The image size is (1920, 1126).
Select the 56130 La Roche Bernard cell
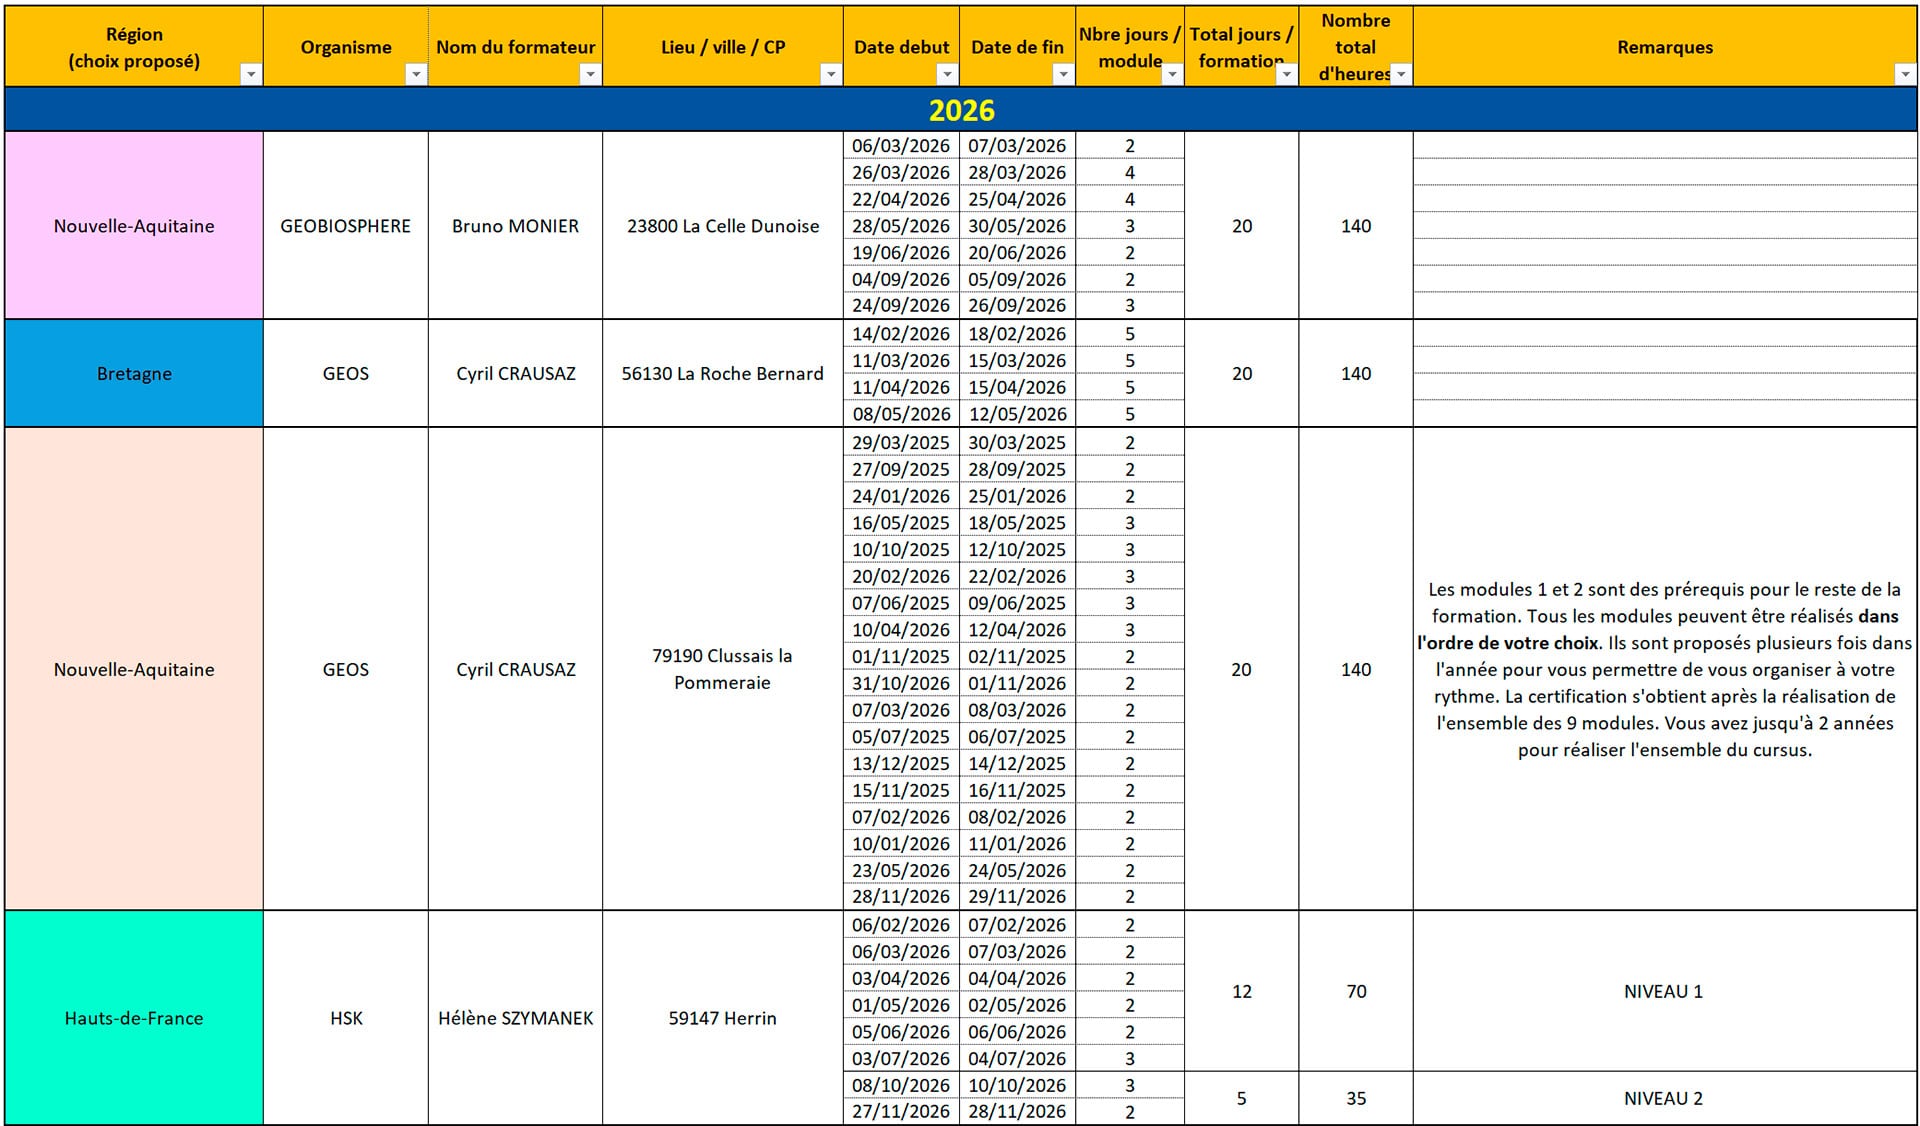coord(722,374)
